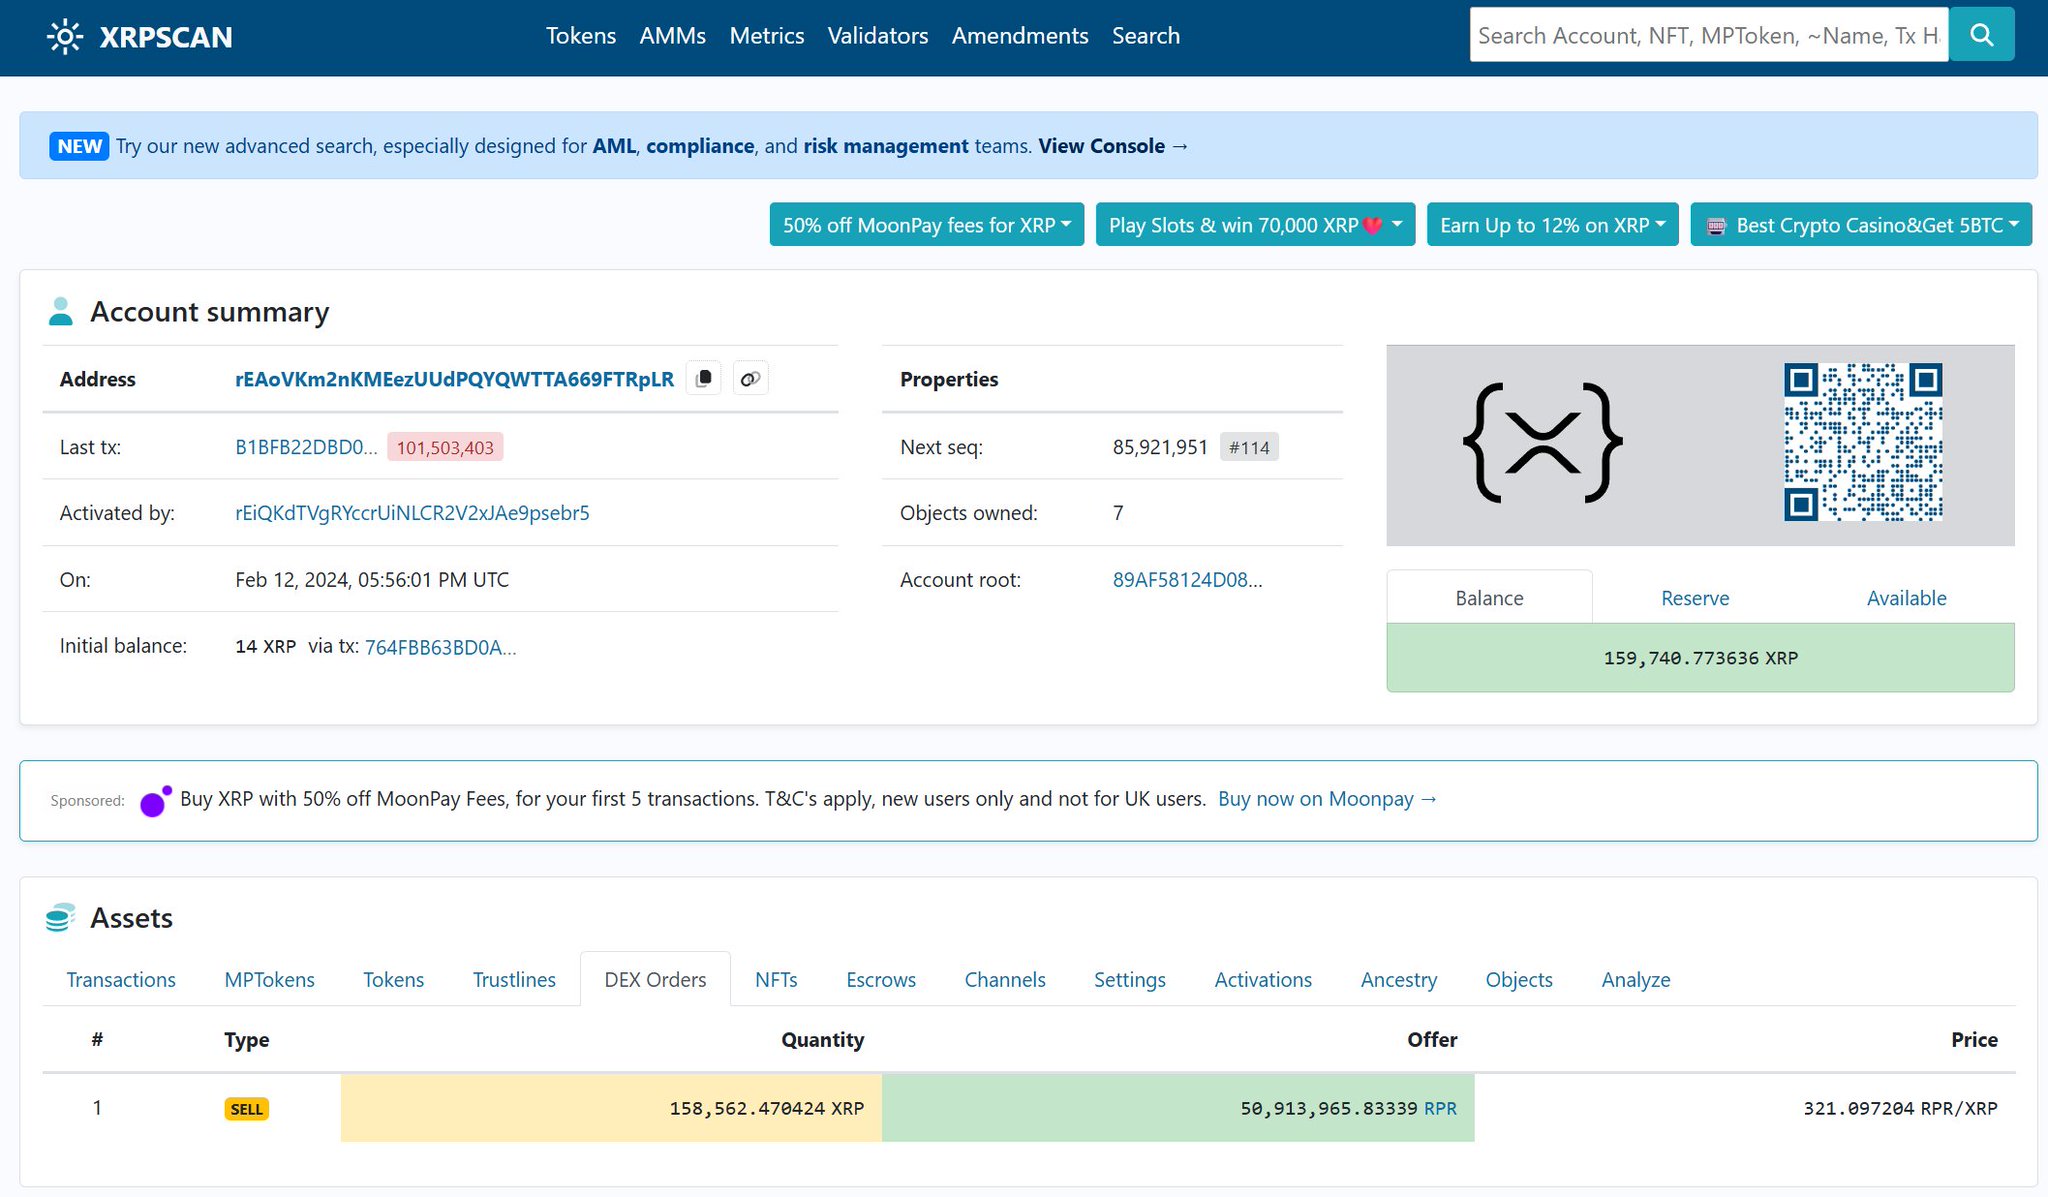The image size is (2048, 1197).
Task: Open the Reserve balance tab
Action: 1694,598
